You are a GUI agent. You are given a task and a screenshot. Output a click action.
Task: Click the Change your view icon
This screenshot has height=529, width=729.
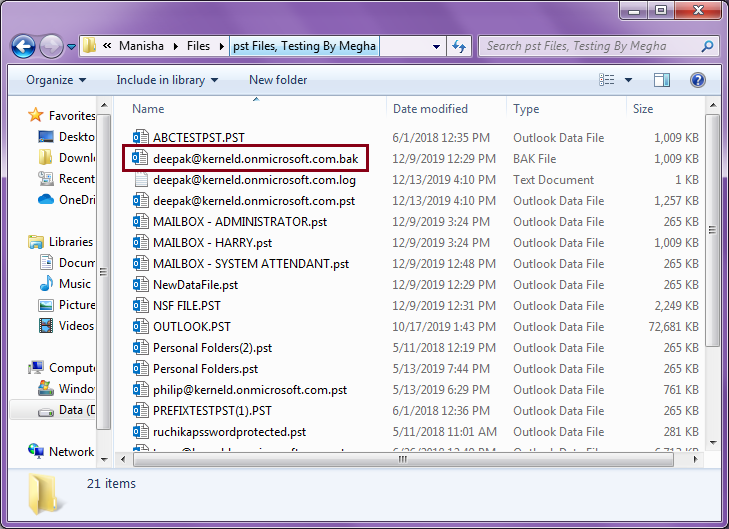click(606, 80)
